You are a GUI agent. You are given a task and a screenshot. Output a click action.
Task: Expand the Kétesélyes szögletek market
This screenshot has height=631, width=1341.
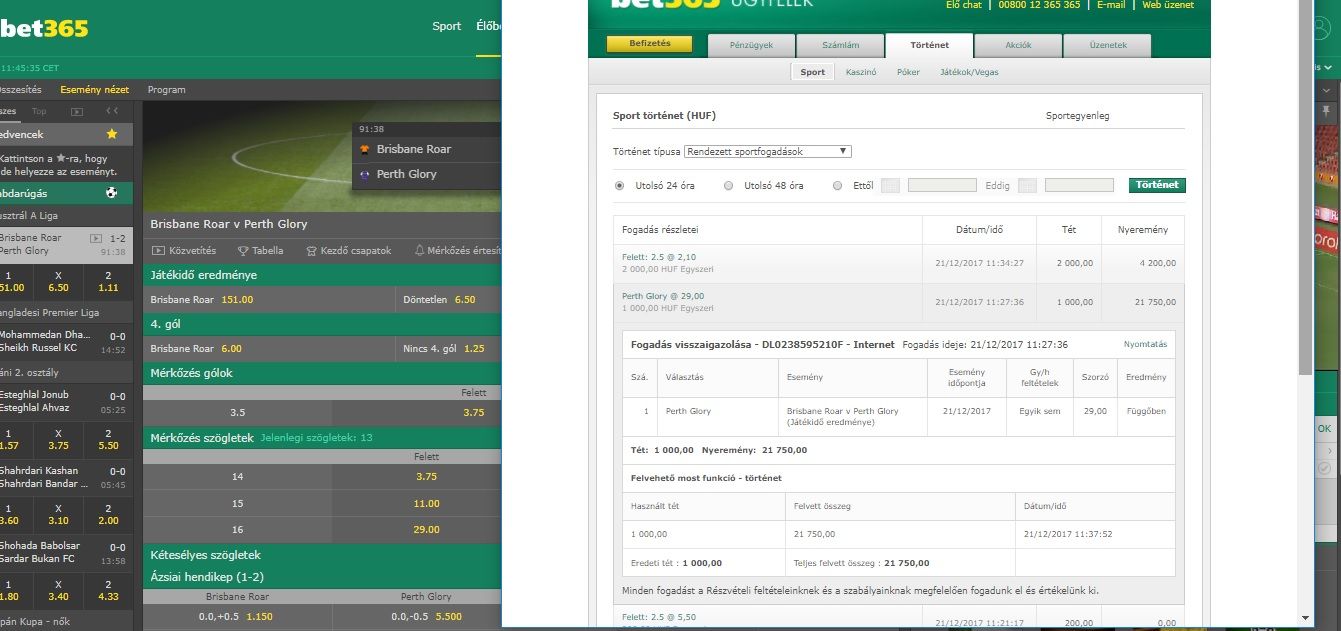(321, 554)
